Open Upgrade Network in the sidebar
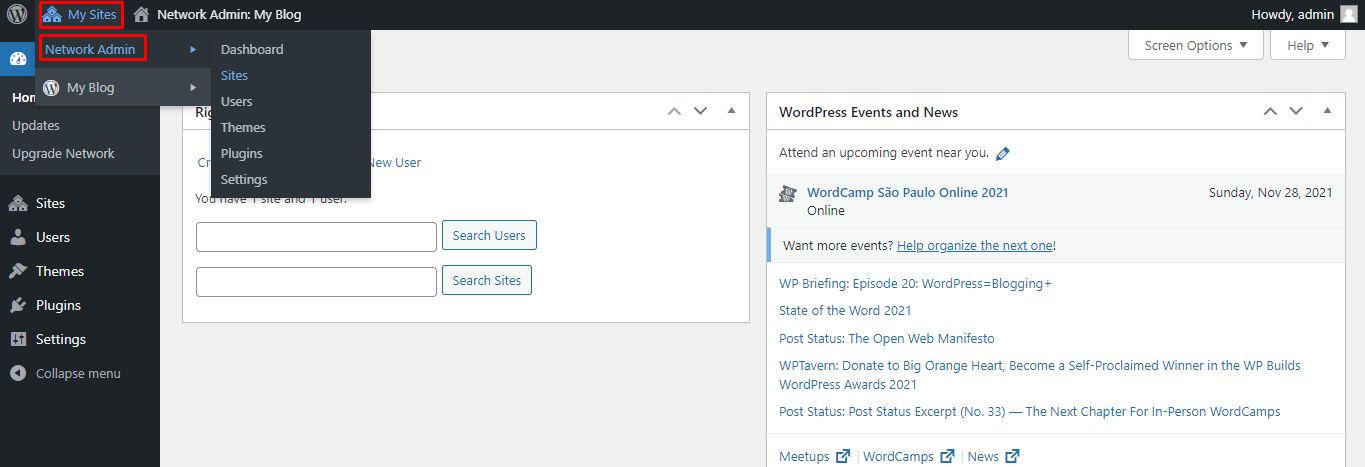1365x467 pixels. tap(63, 153)
